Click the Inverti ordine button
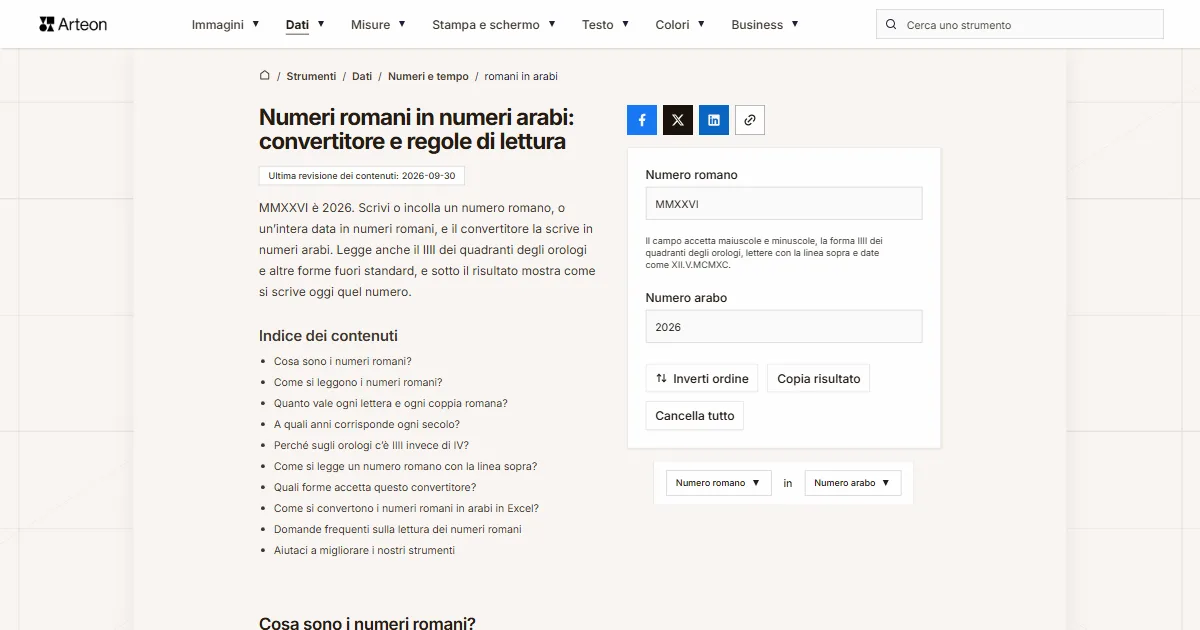Image resolution: width=1200 pixels, height=630 pixels. (x=702, y=379)
